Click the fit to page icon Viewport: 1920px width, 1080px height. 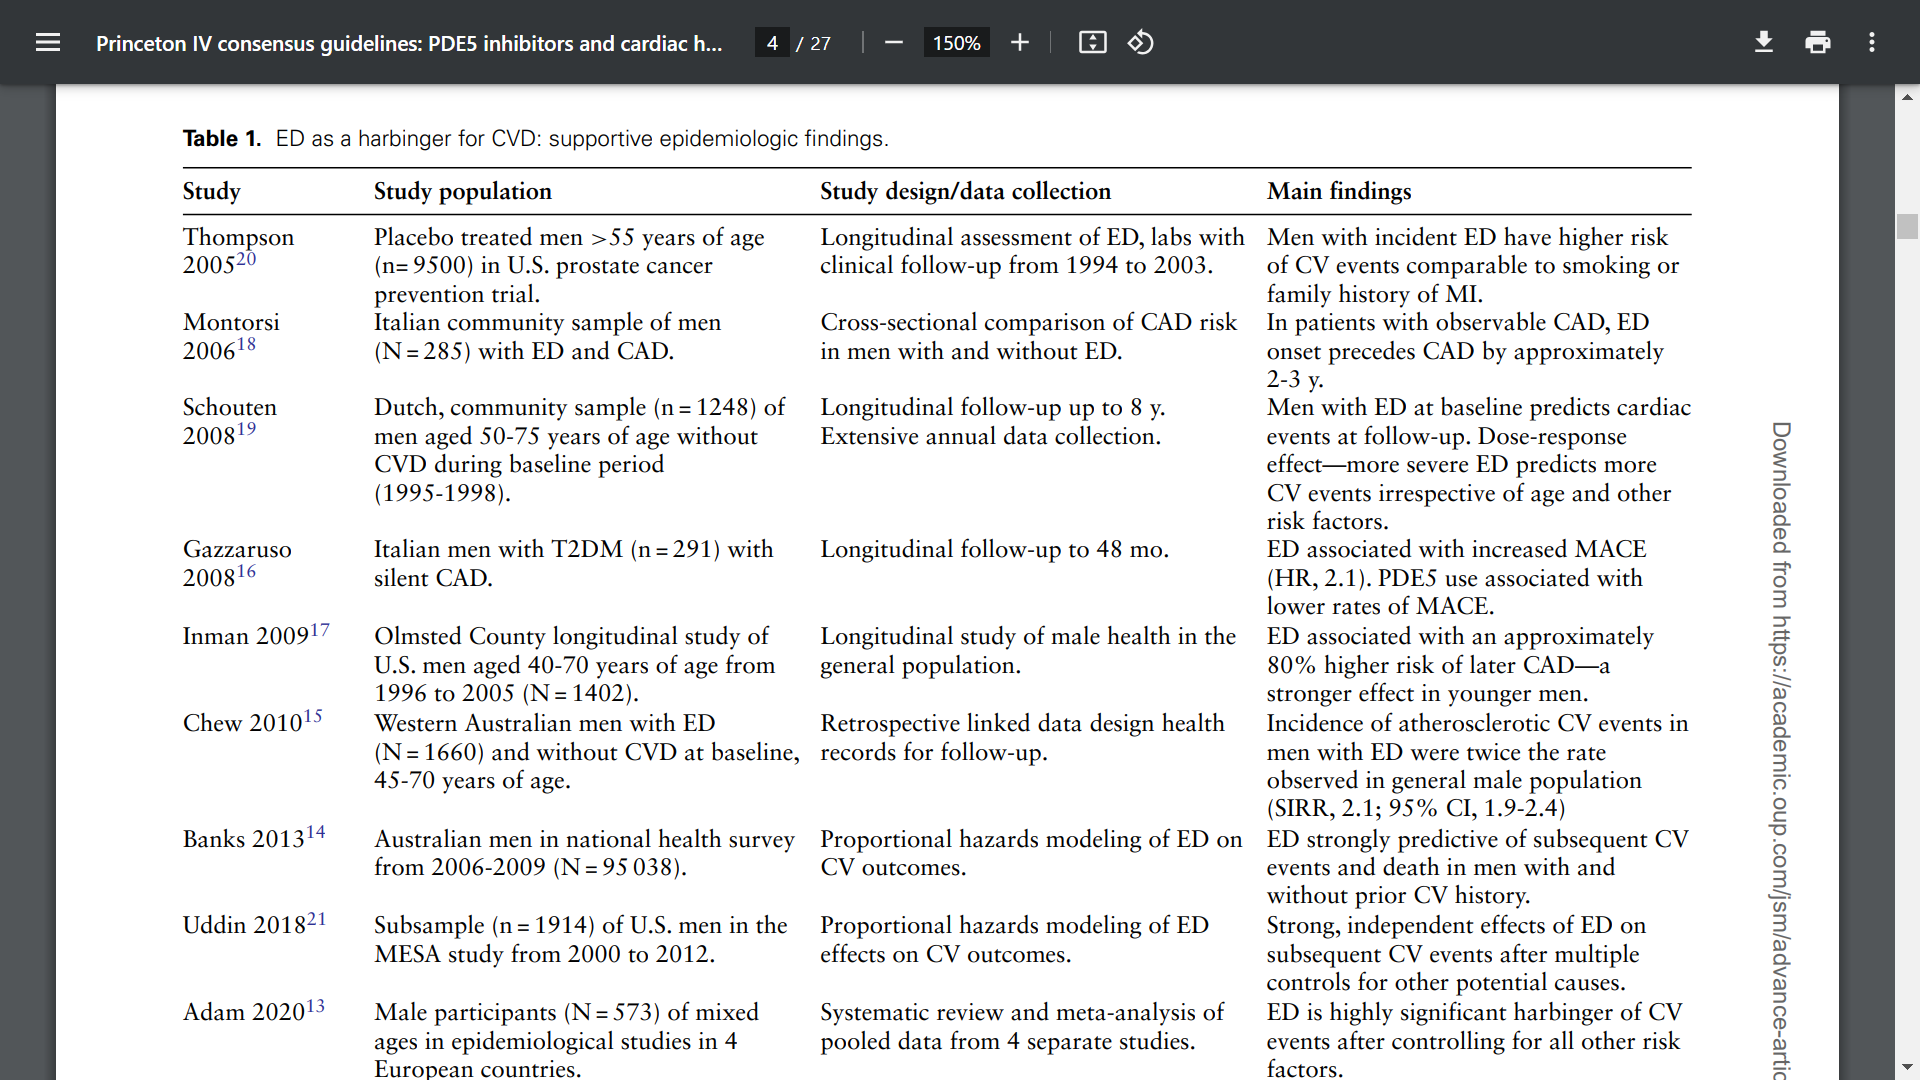[x=1092, y=43]
